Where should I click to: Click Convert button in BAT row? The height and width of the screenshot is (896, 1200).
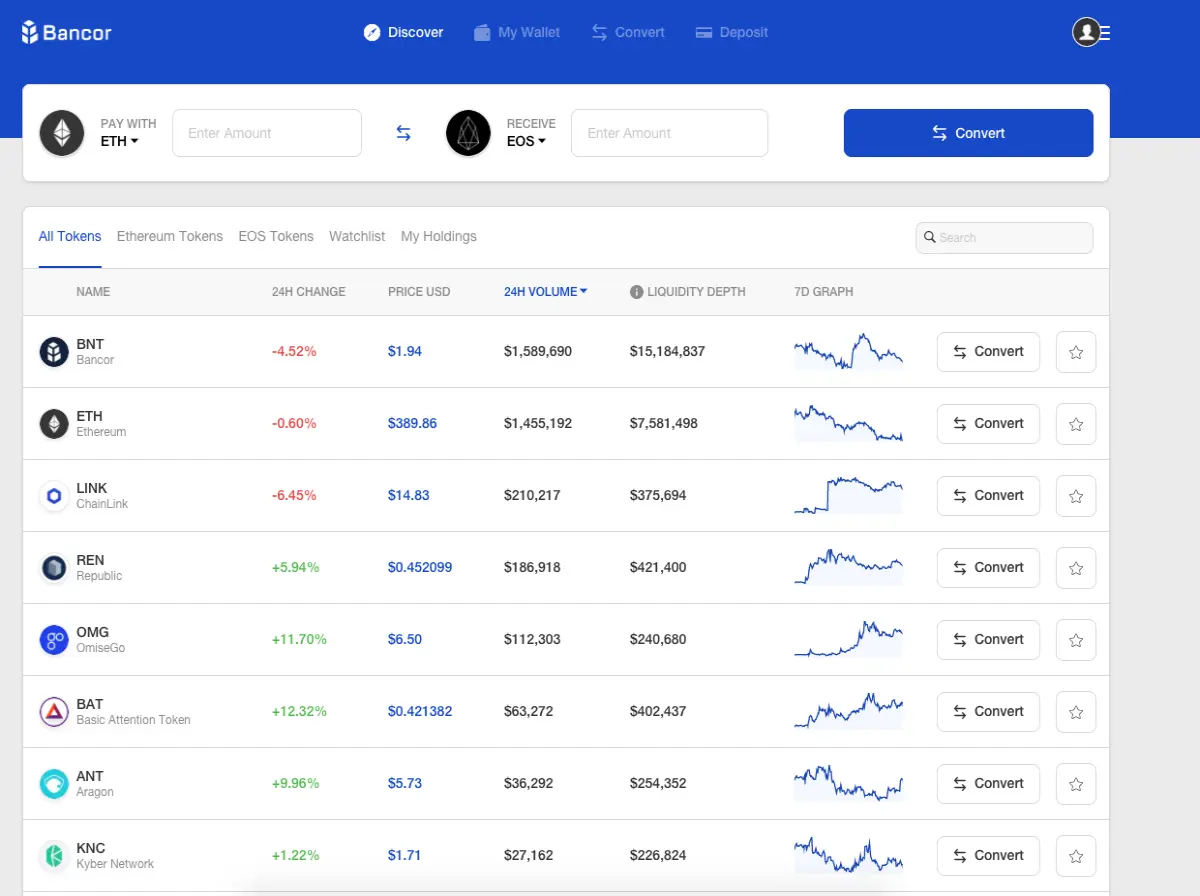click(x=988, y=712)
